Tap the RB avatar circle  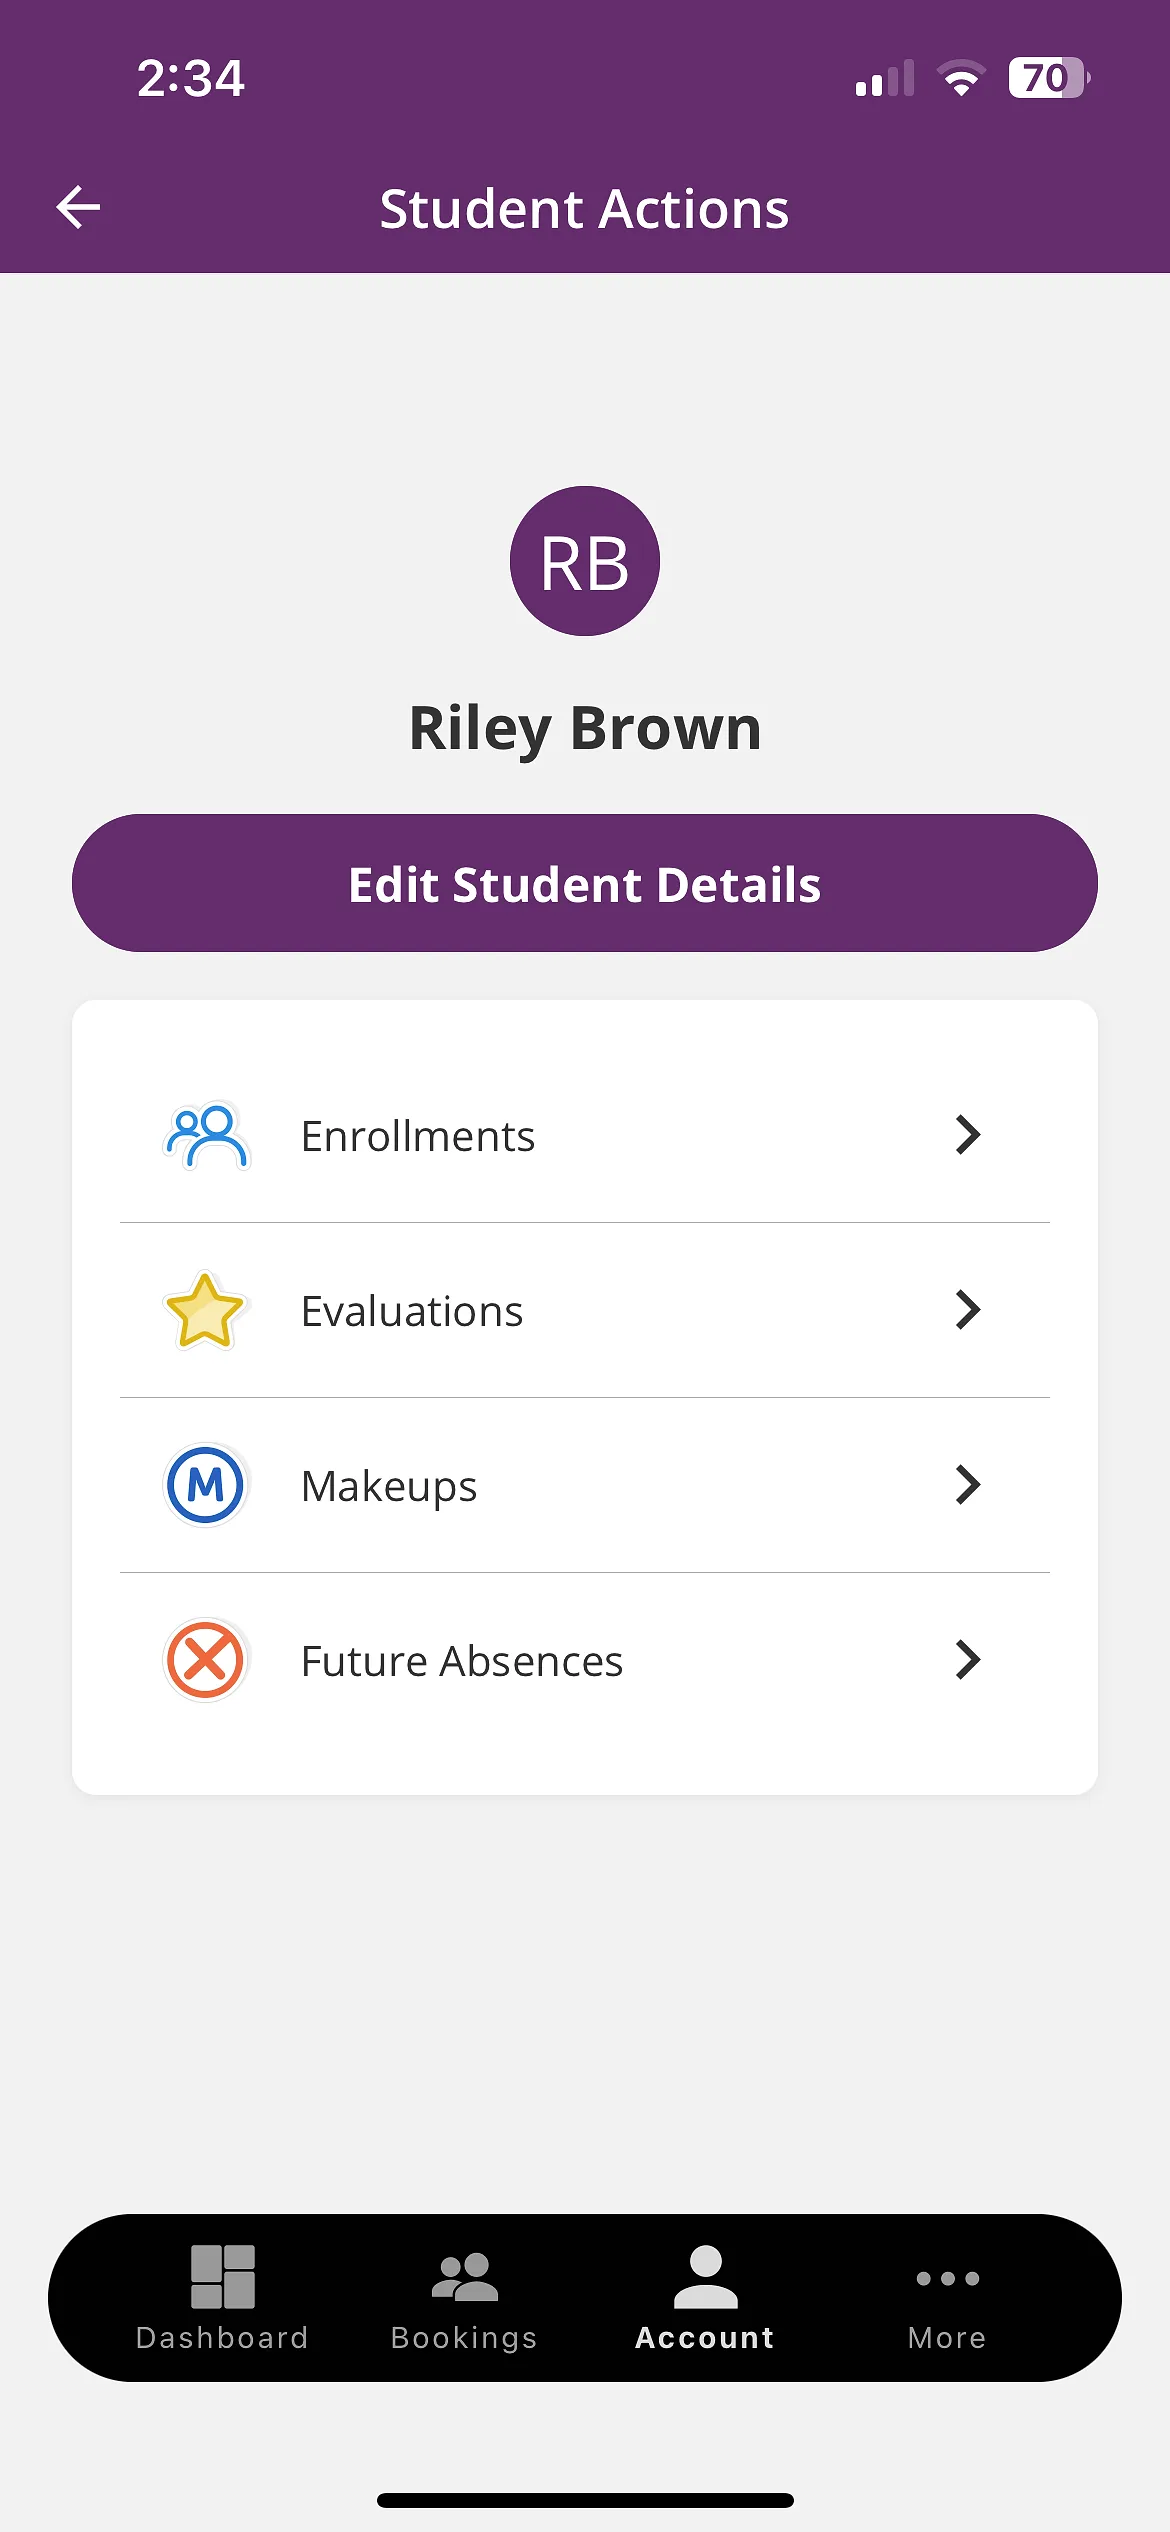(x=585, y=561)
